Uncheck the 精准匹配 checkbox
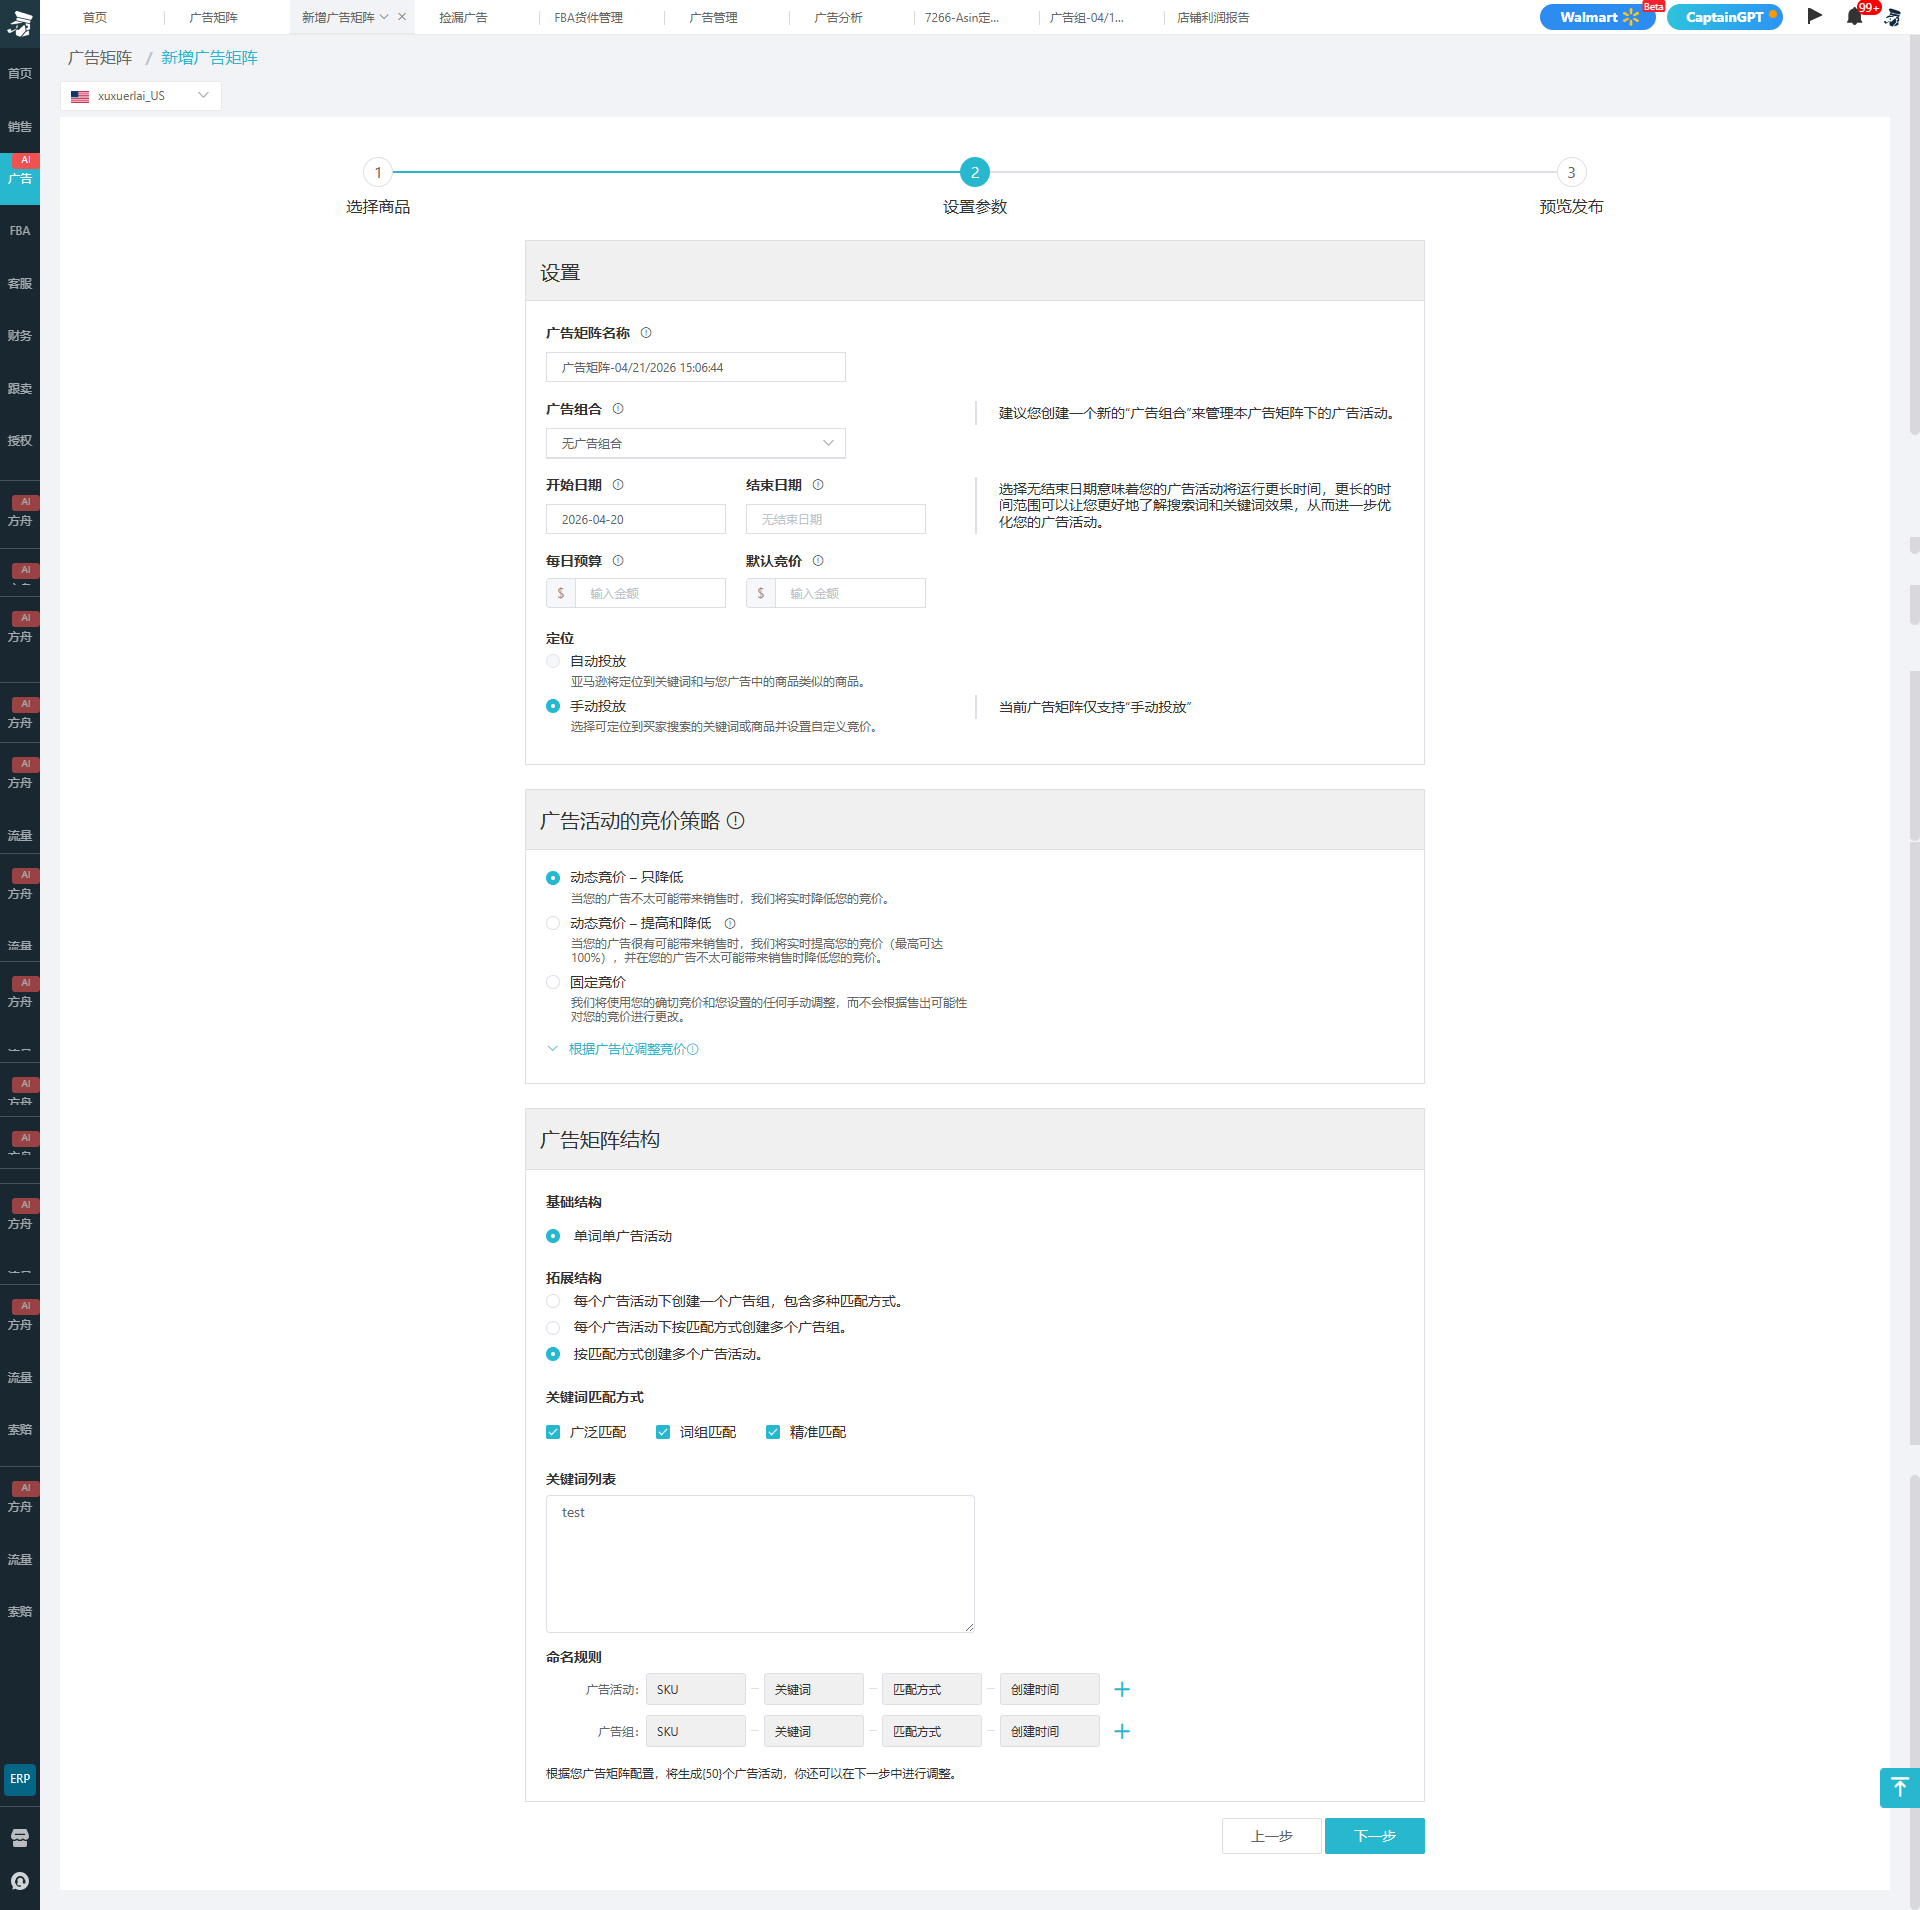1920x1910 pixels. 773,1432
